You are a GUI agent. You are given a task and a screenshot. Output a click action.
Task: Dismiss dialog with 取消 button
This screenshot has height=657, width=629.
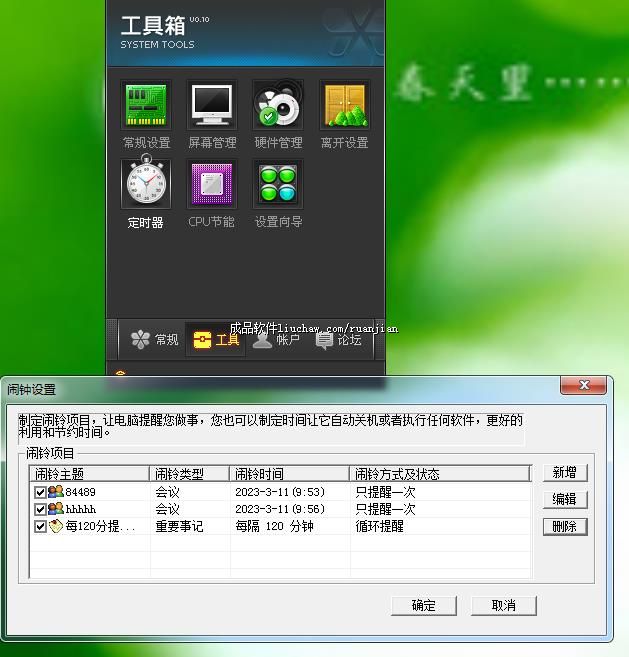pos(504,605)
